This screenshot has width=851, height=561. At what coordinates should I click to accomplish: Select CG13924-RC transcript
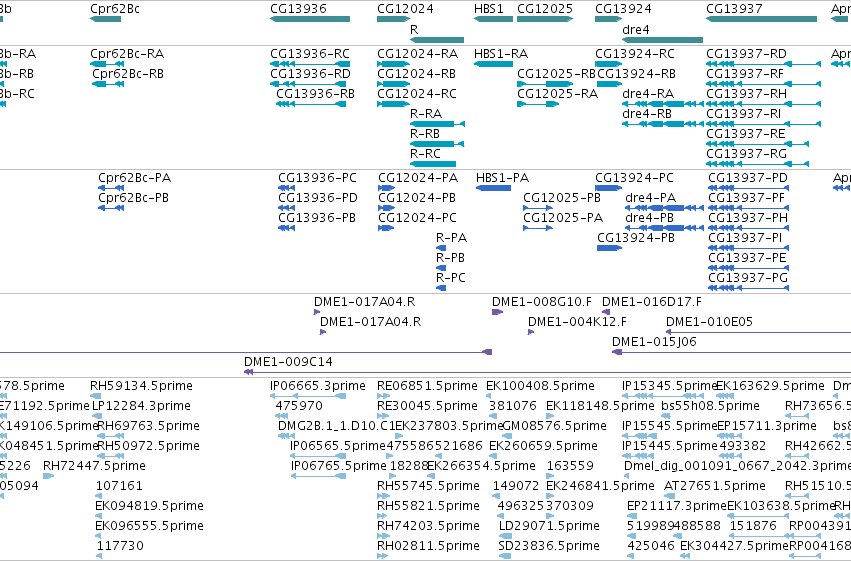pyautogui.click(x=608, y=64)
